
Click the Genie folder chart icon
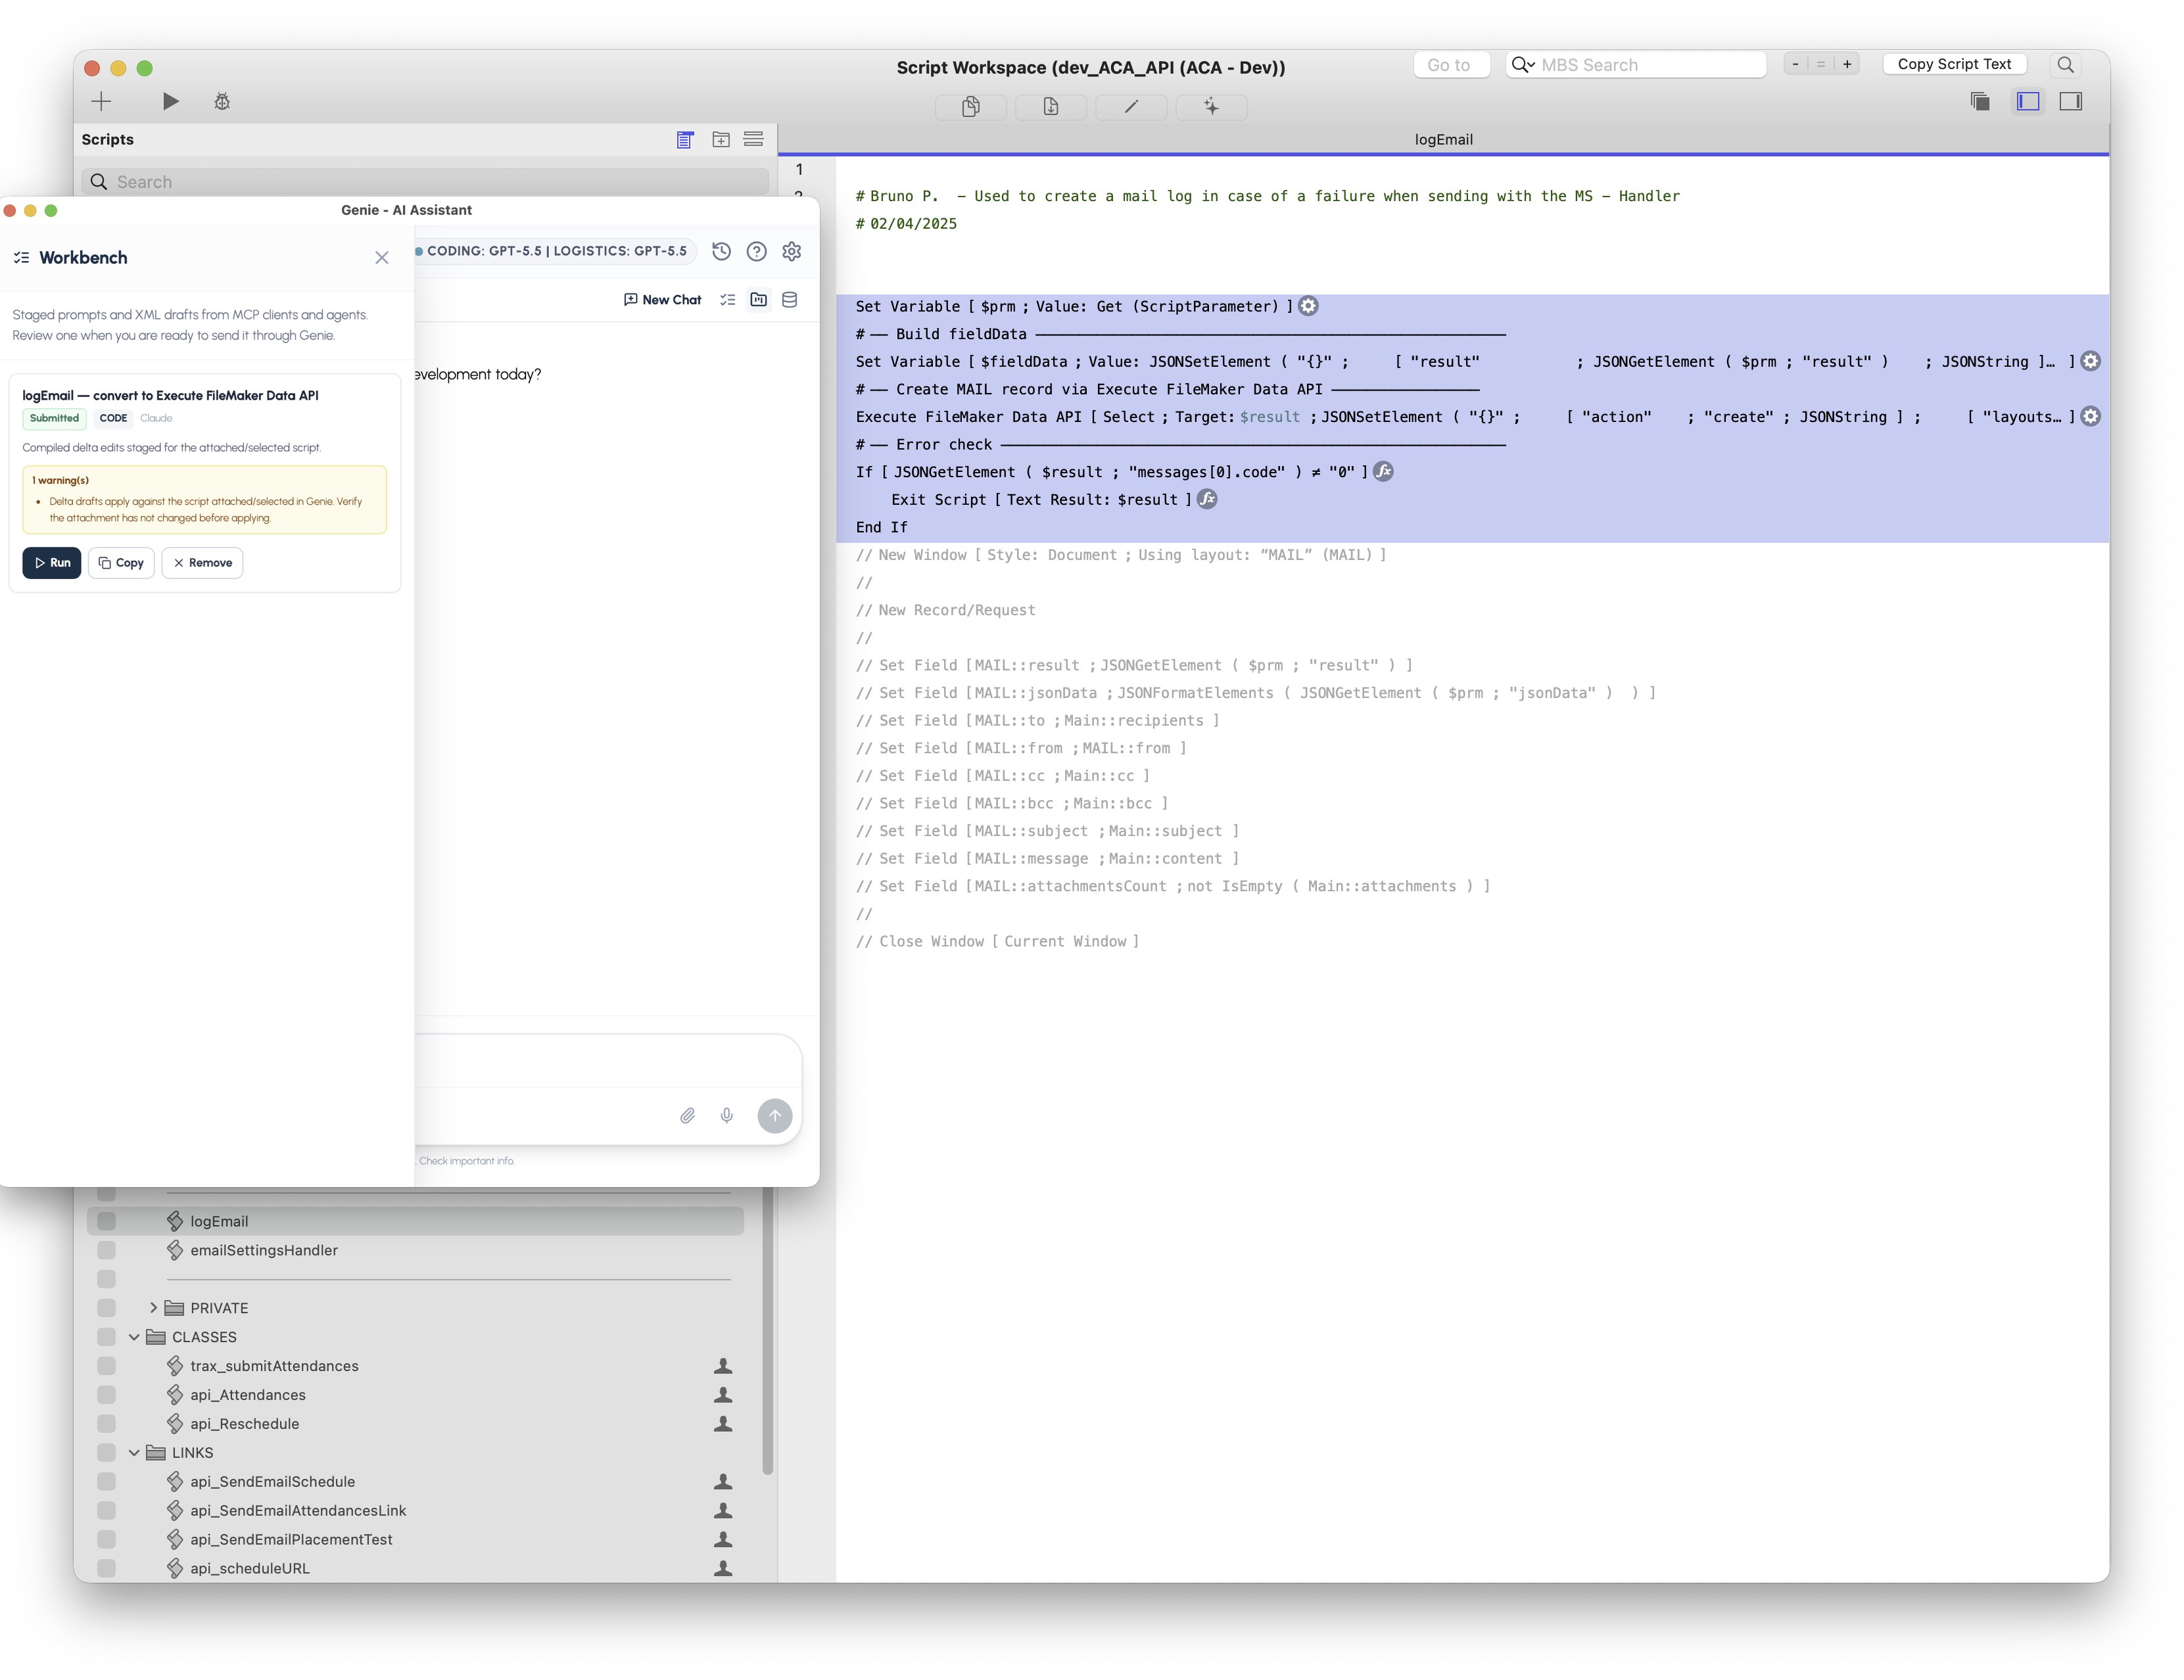tap(759, 300)
